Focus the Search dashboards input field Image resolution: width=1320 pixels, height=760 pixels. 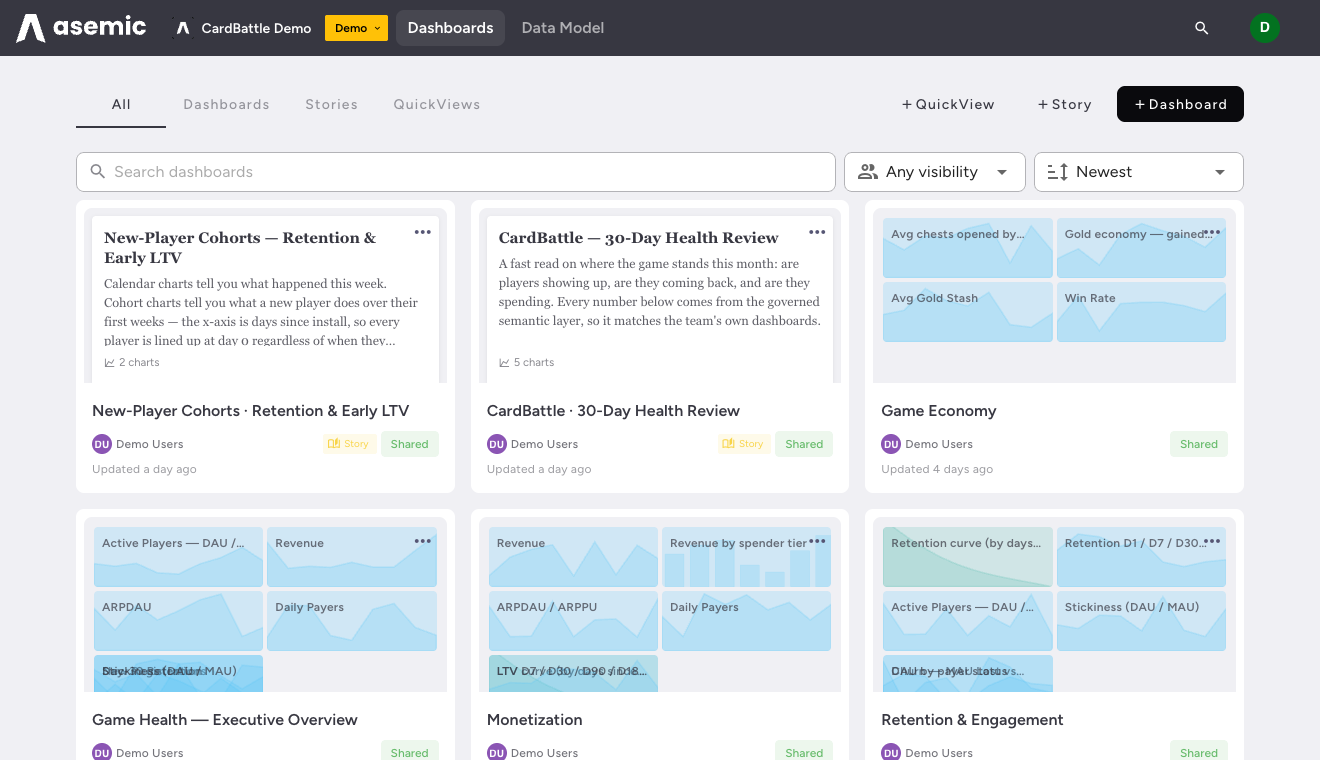(x=456, y=172)
